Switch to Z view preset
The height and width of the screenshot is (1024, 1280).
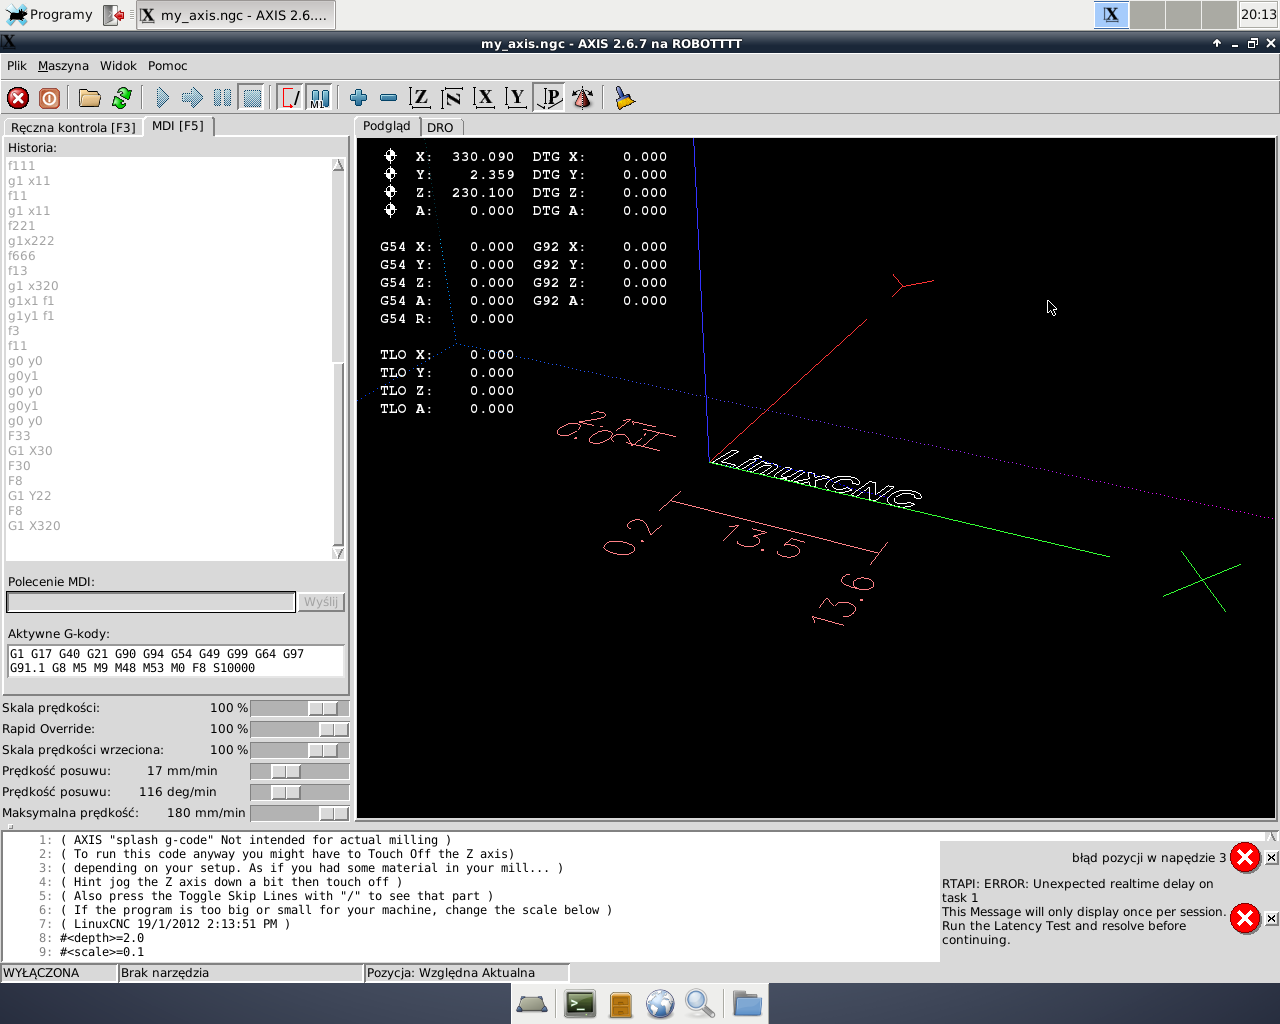[420, 98]
